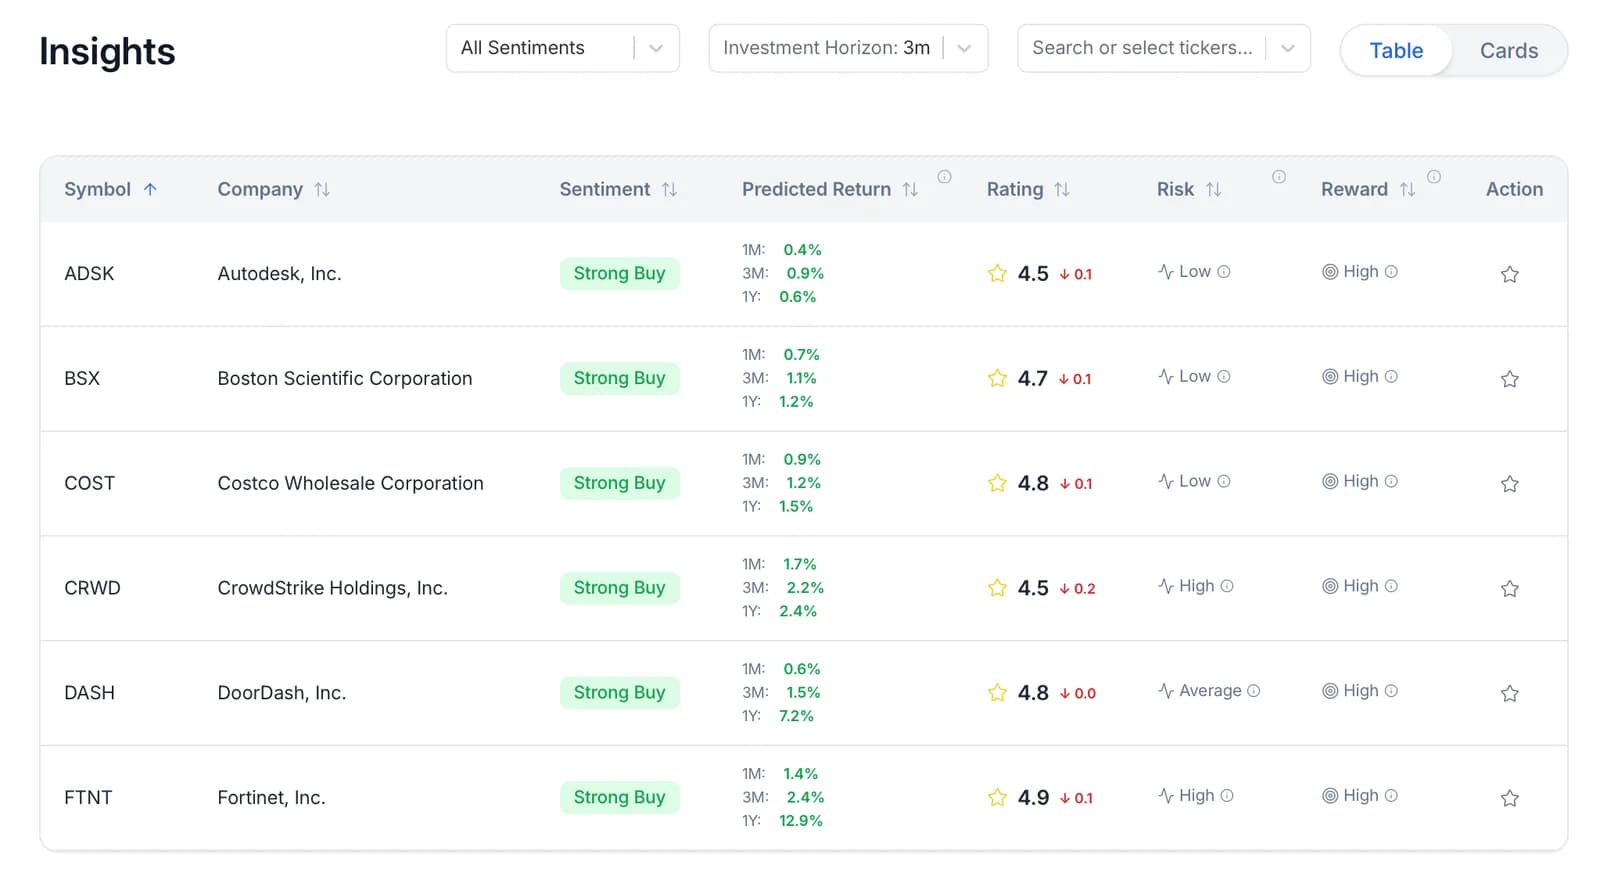The image size is (1600, 884).
Task: Show ADSK High reward info icon
Action: [1391, 272]
